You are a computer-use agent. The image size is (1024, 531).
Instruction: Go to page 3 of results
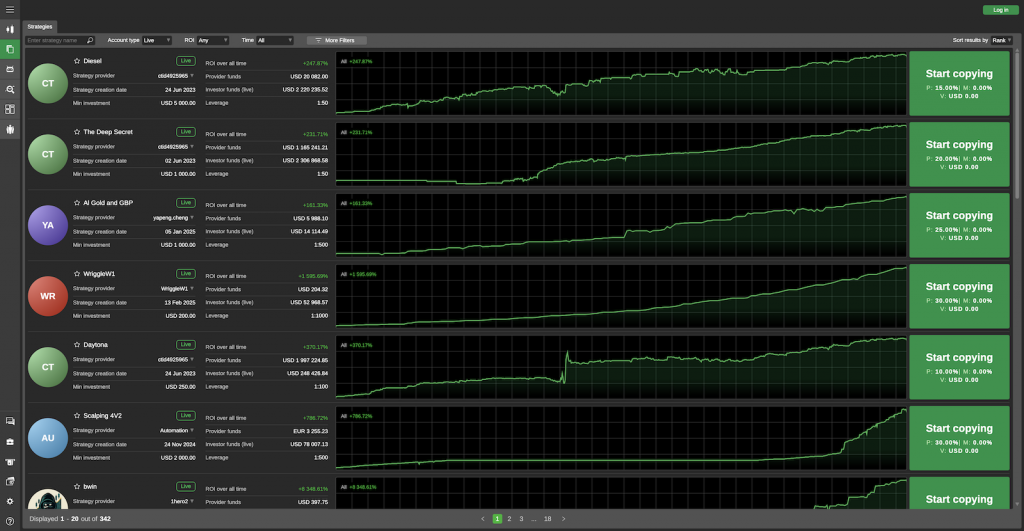pyautogui.click(x=521, y=519)
